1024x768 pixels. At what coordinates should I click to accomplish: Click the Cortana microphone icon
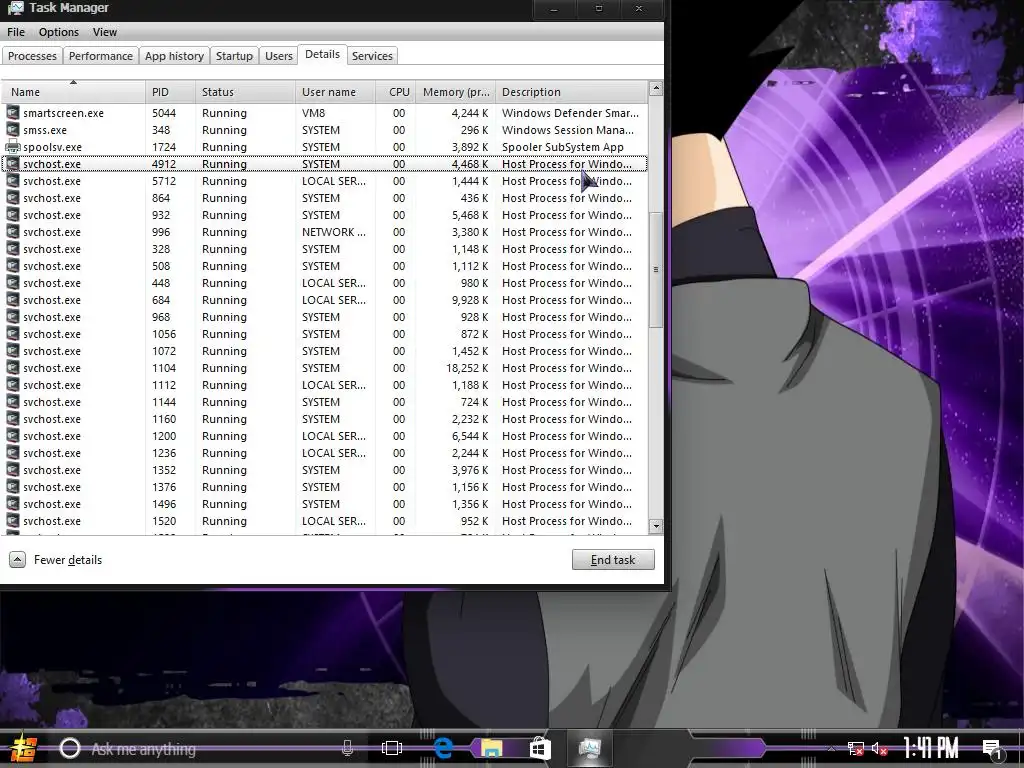(x=347, y=748)
